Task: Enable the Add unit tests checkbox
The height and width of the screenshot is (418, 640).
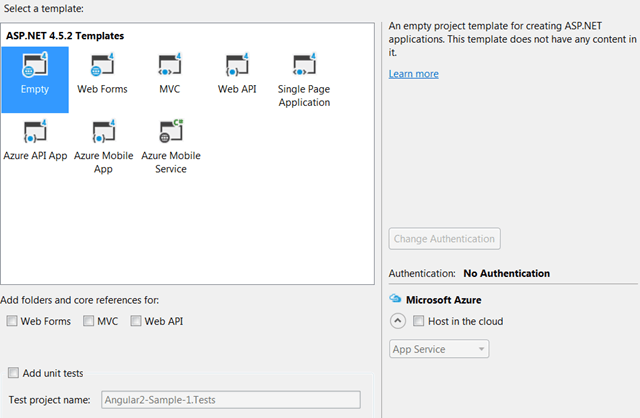Action: (13, 373)
